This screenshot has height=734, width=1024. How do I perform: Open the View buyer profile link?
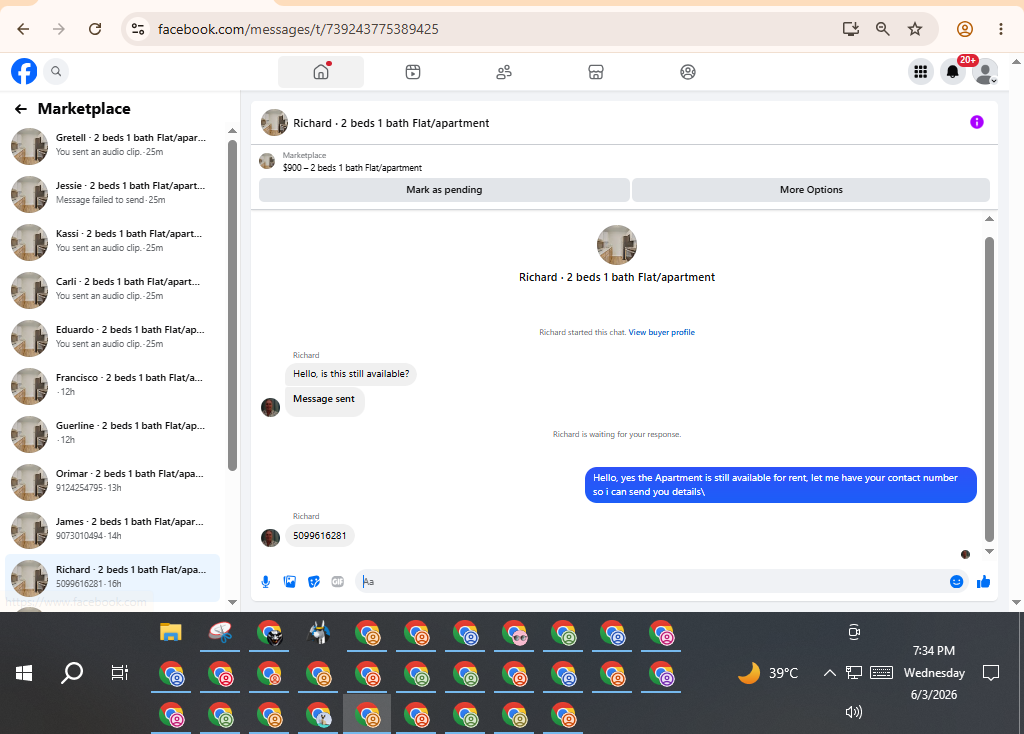coord(662,332)
